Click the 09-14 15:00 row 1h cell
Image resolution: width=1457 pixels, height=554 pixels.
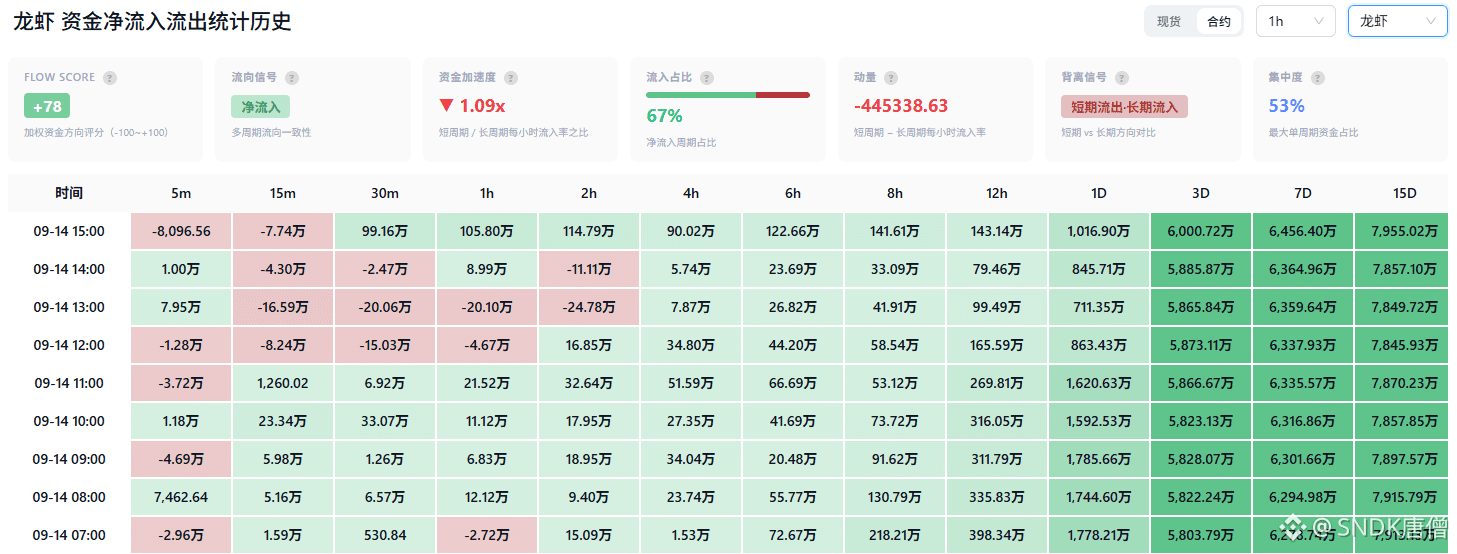pos(487,231)
